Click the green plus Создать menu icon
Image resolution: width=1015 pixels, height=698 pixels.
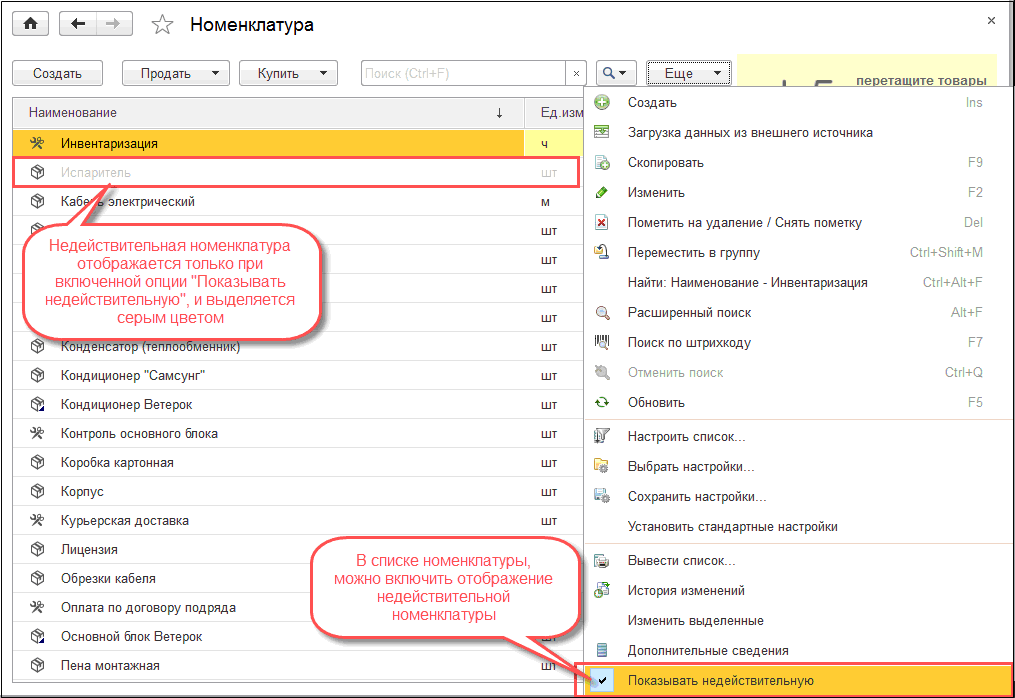click(x=602, y=102)
